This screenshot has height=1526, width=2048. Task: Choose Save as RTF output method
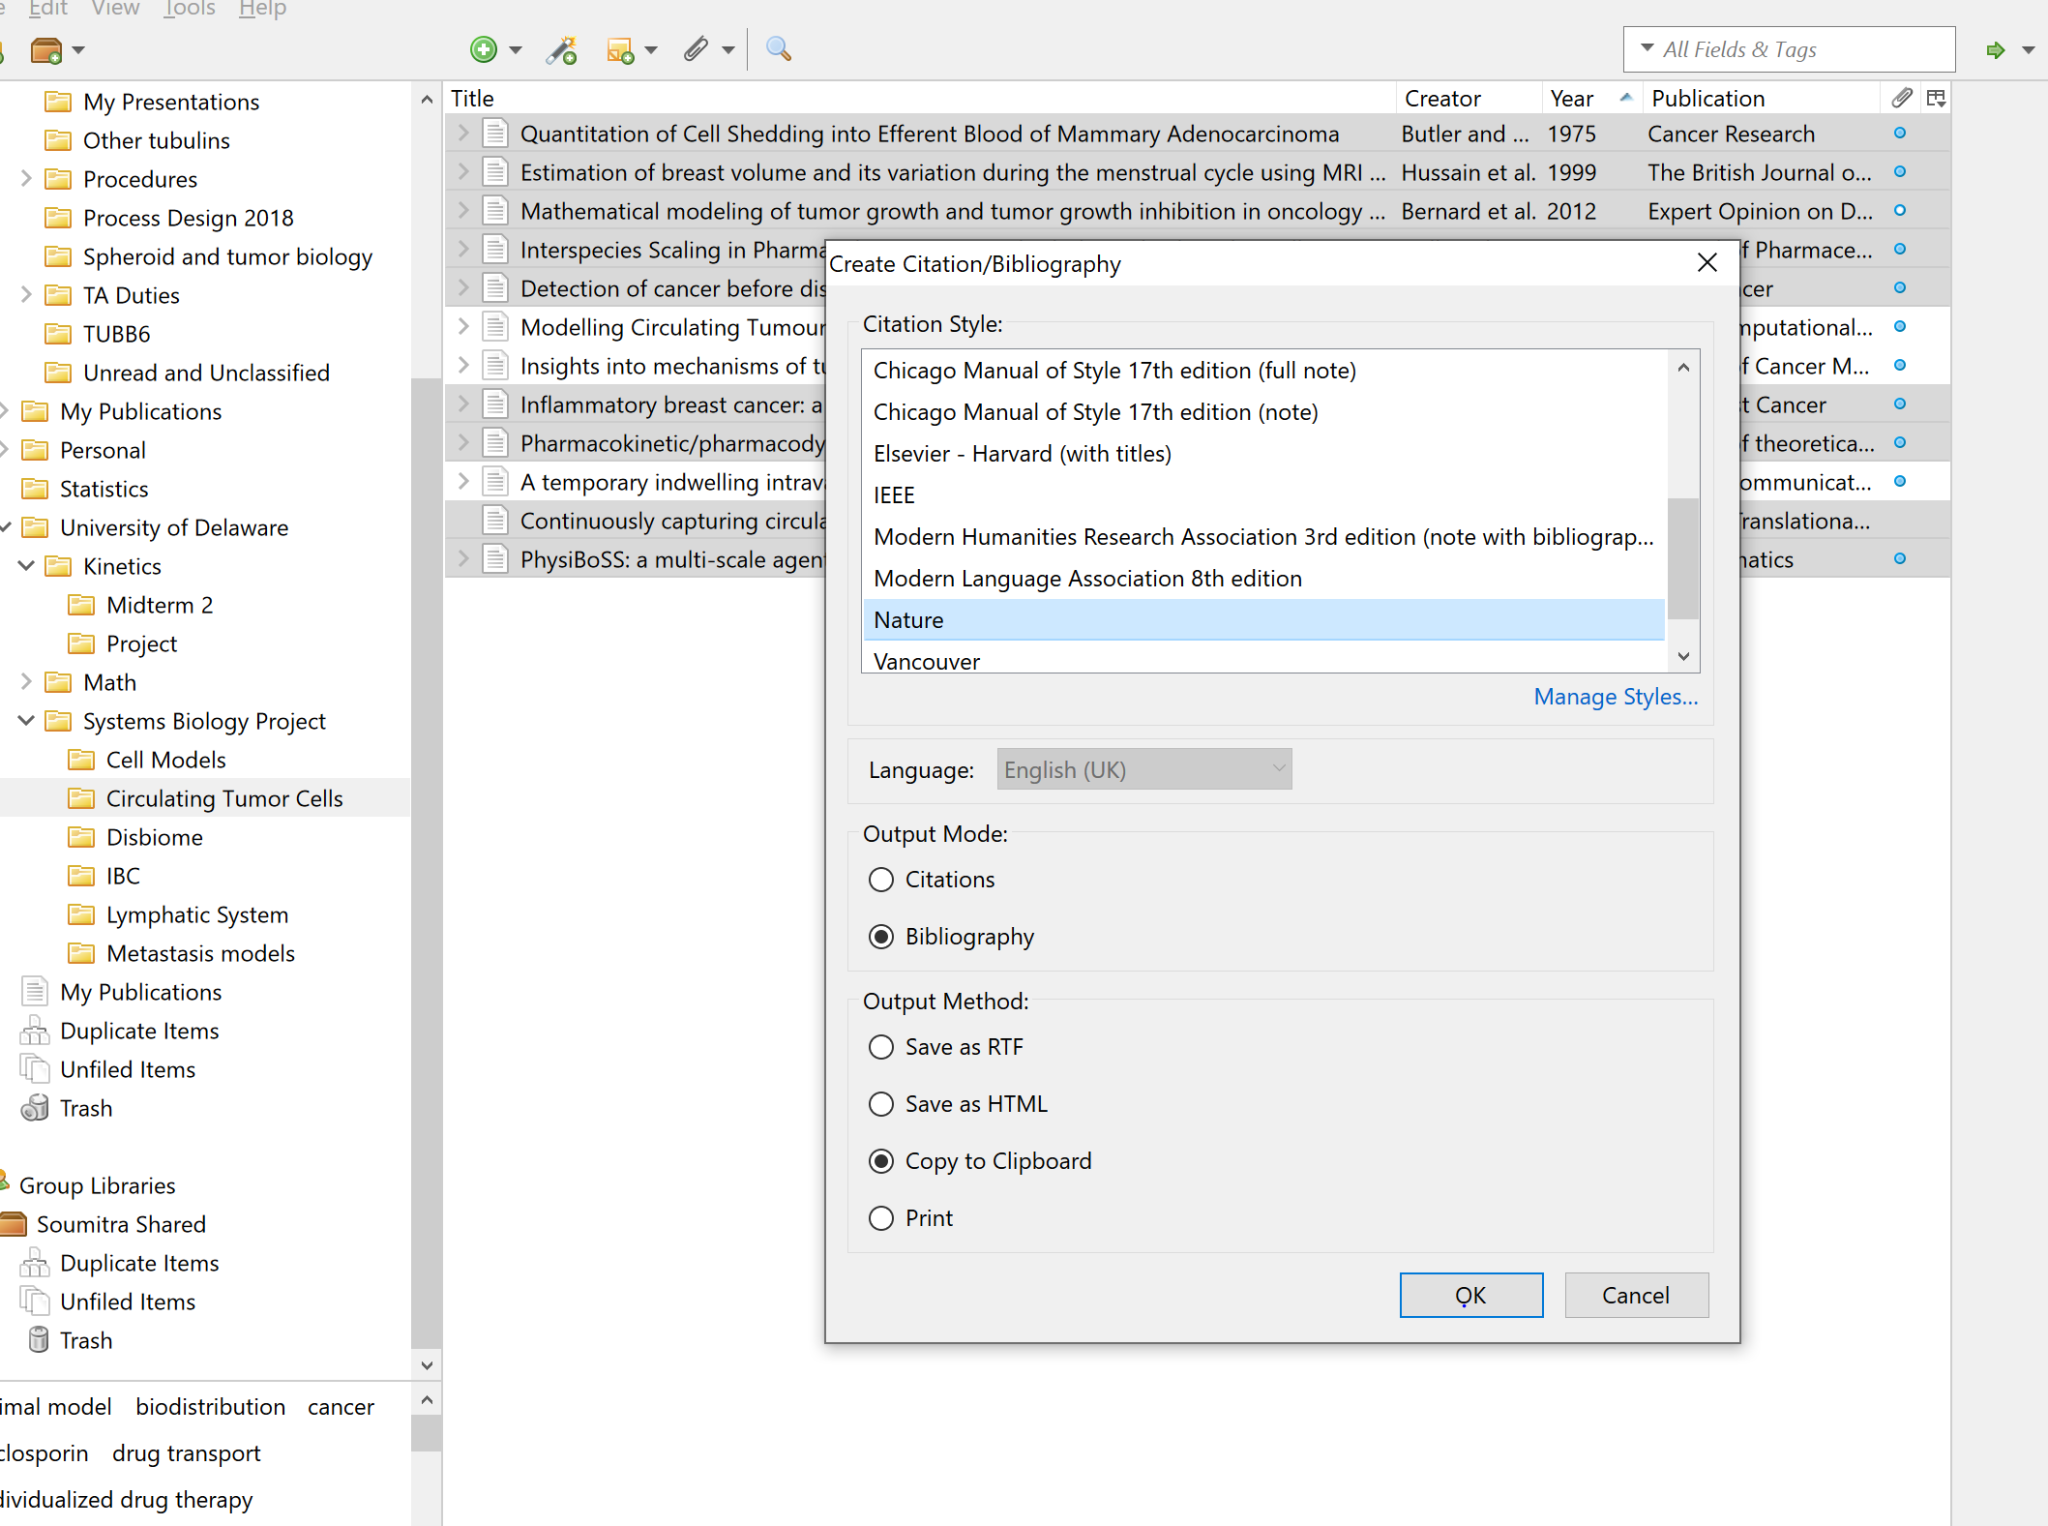(881, 1047)
